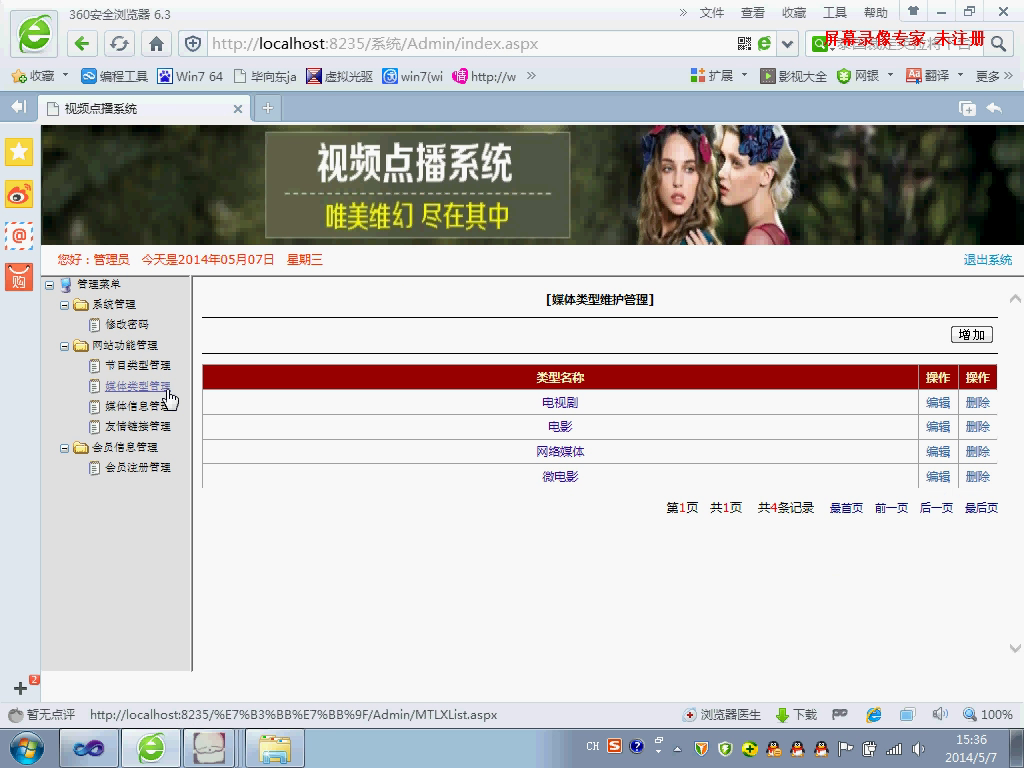Click the 100% zoom control
Image resolution: width=1024 pixels, height=768 pixels.
click(x=988, y=714)
